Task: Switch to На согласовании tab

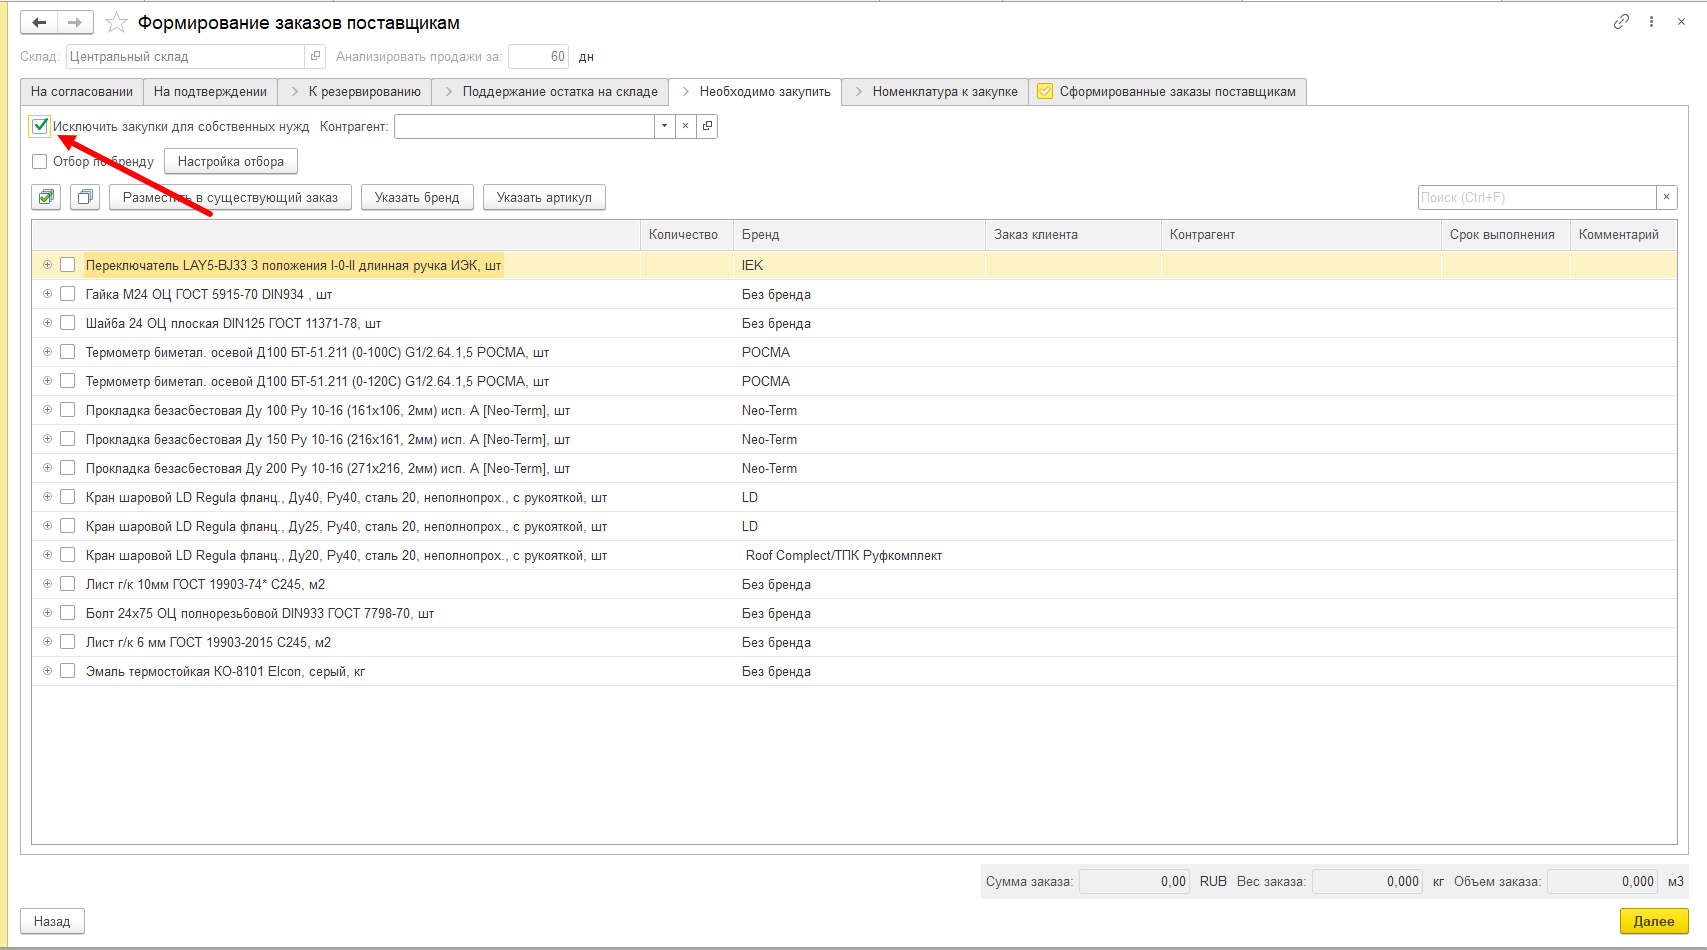Action: pos(82,91)
